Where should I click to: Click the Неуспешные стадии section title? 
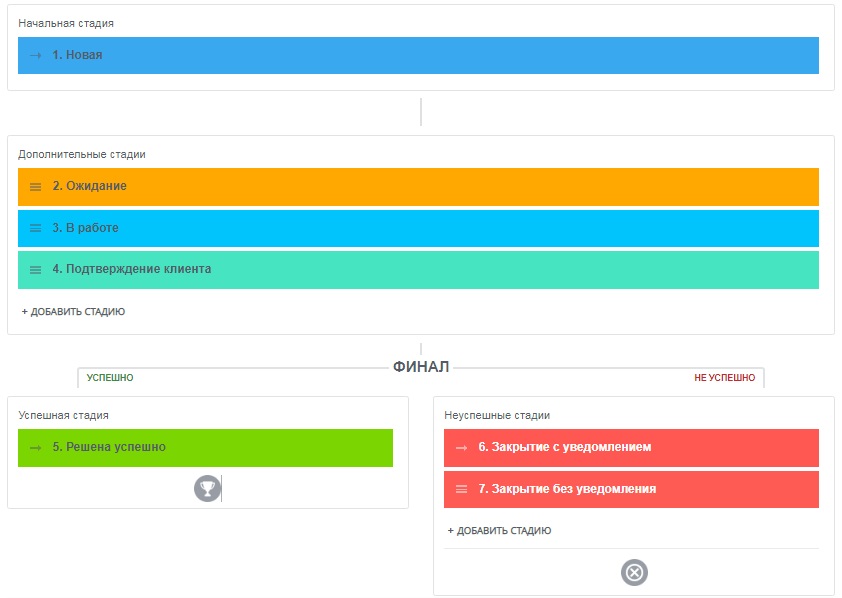click(497, 415)
